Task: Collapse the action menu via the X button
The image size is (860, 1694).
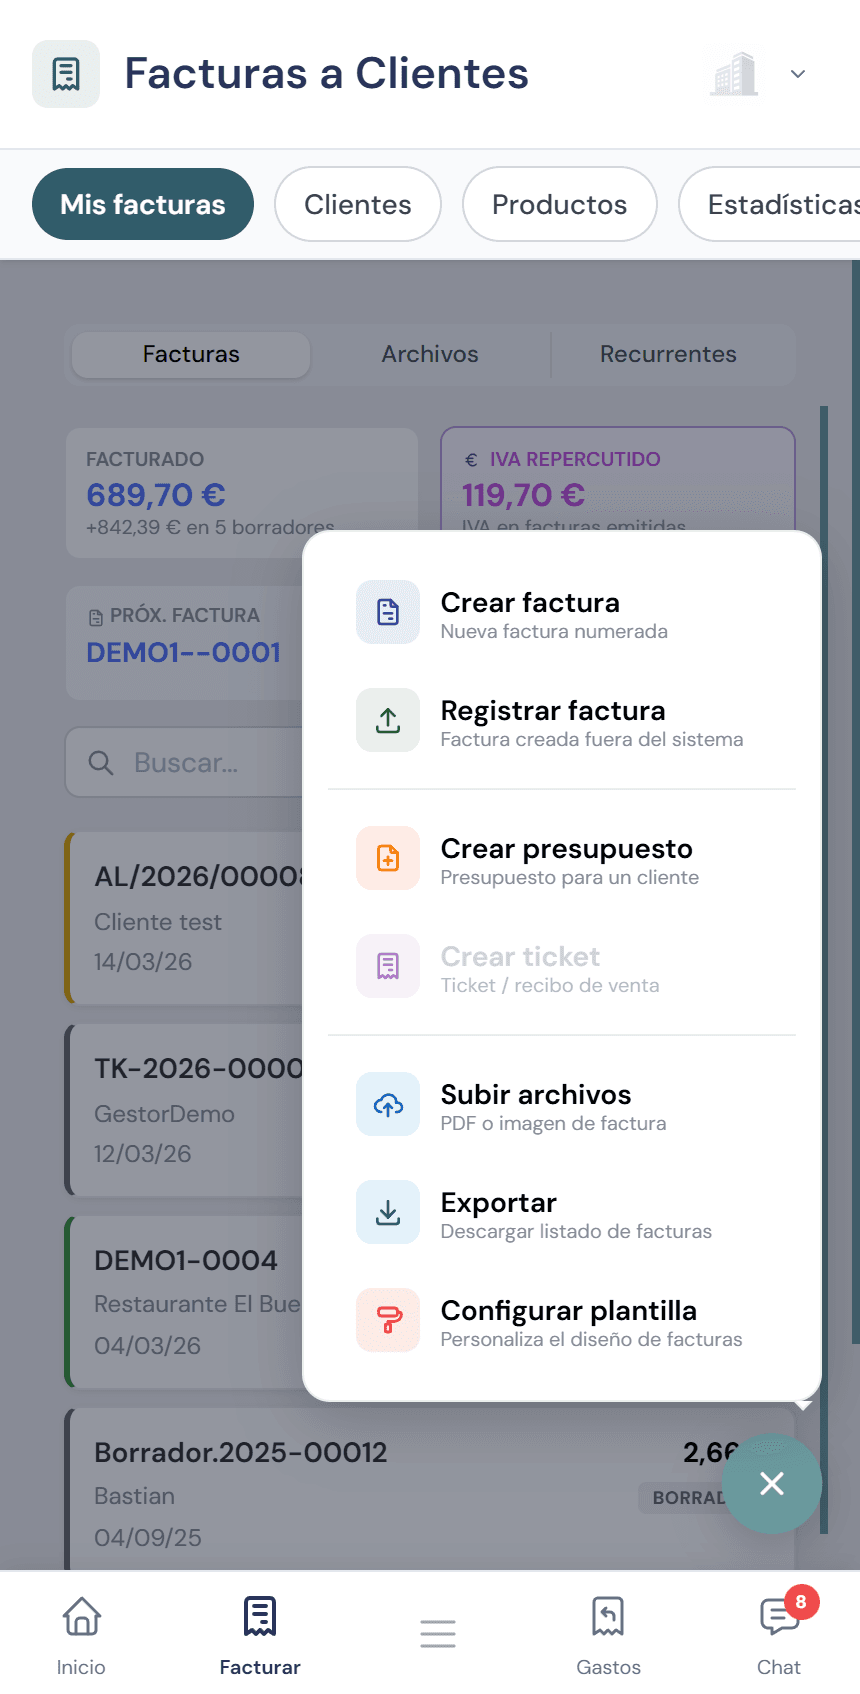Action: [771, 1484]
